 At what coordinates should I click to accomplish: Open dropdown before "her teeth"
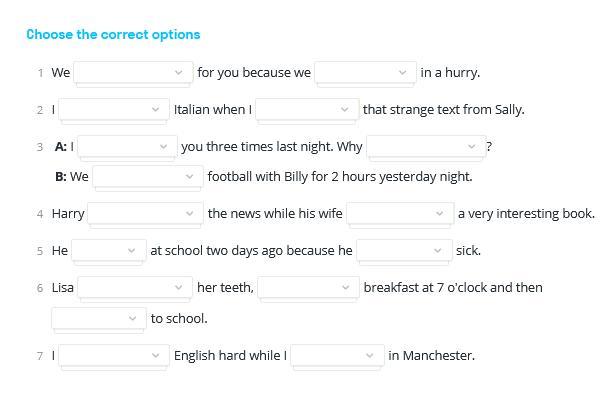pos(135,287)
